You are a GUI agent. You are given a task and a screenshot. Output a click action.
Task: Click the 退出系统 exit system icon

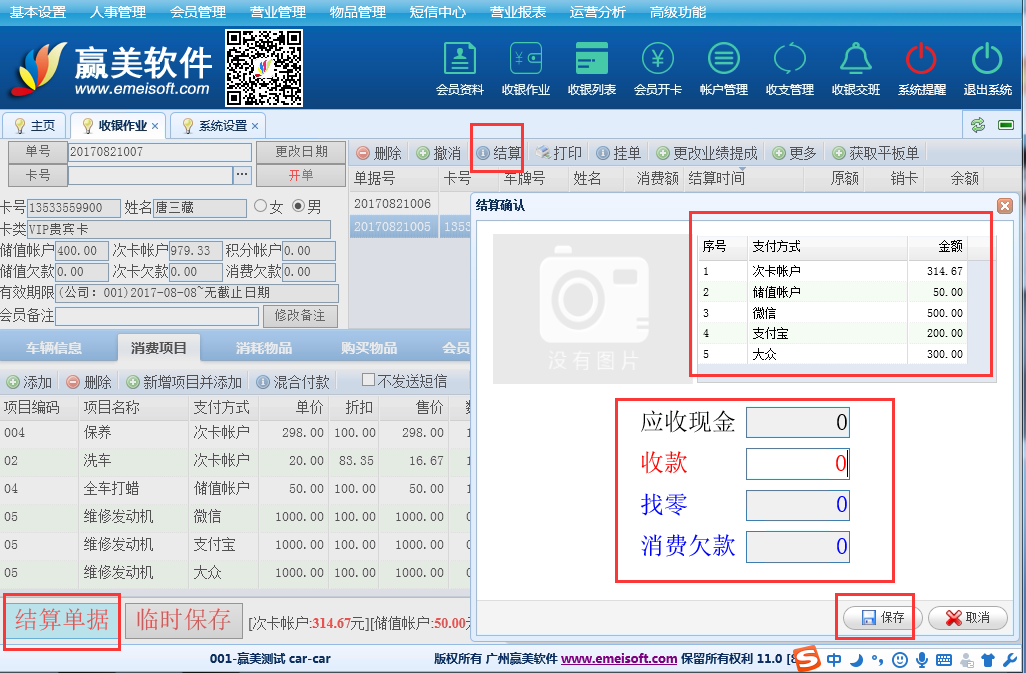(987, 68)
